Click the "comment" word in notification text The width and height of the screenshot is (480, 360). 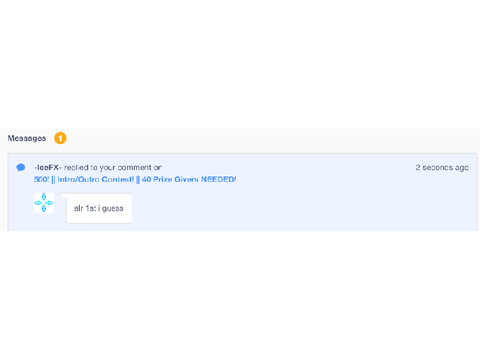pos(134,167)
